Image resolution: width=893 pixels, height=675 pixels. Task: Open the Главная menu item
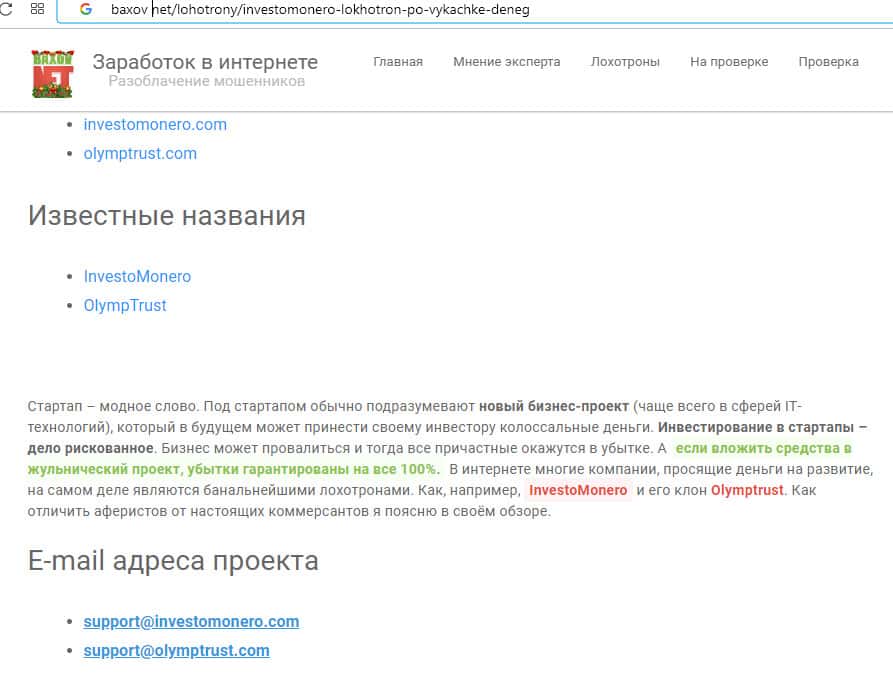(398, 62)
